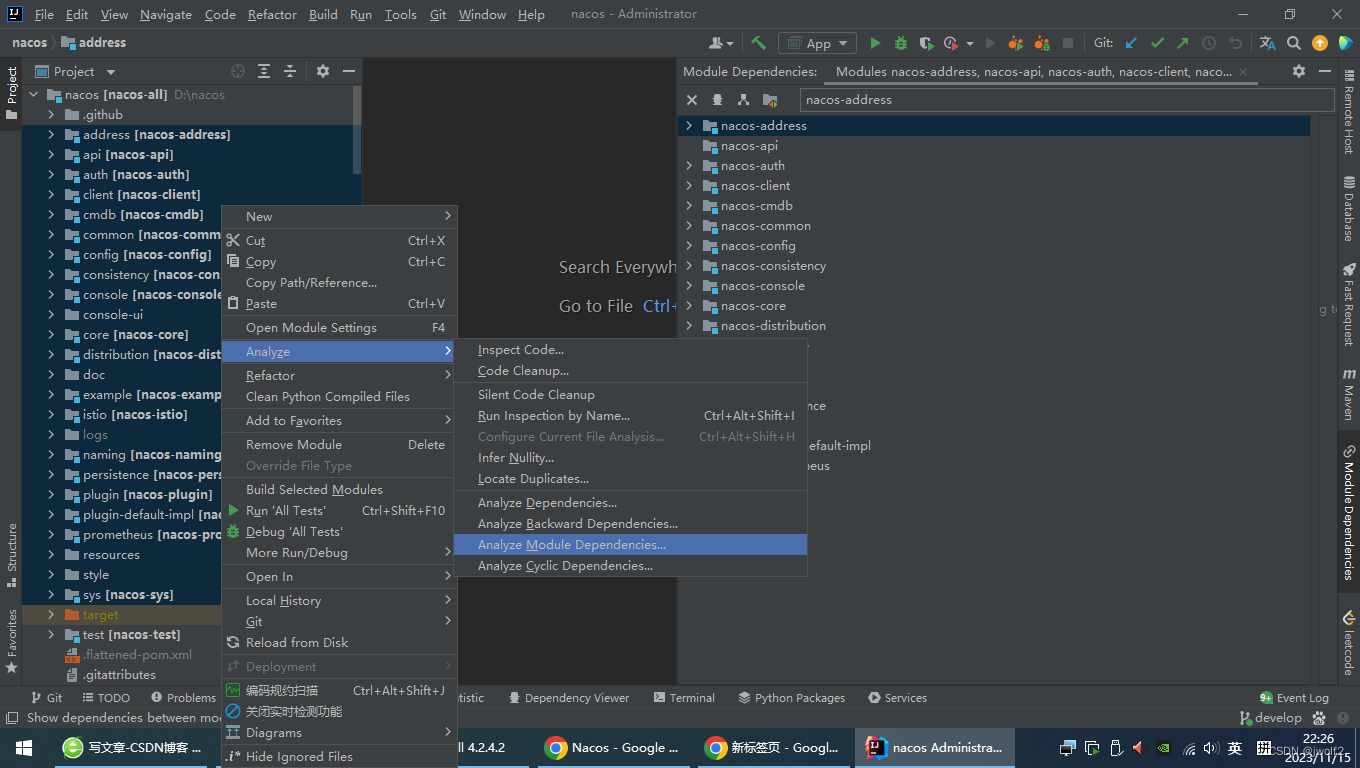The width and height of the screenshot is (1360, 768).
Task: Click the develop Git branch widget
Action: click(x=1270, y=718)
